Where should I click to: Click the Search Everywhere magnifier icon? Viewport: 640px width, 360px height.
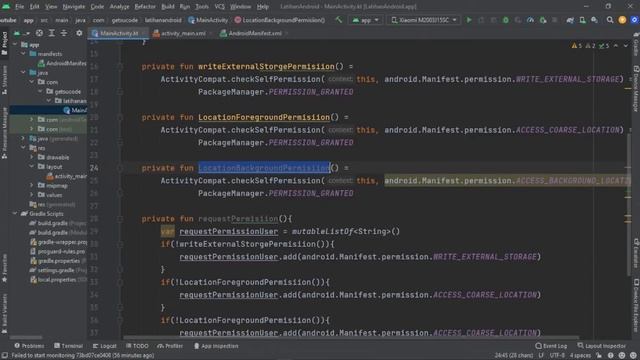[x=610, y=20]
